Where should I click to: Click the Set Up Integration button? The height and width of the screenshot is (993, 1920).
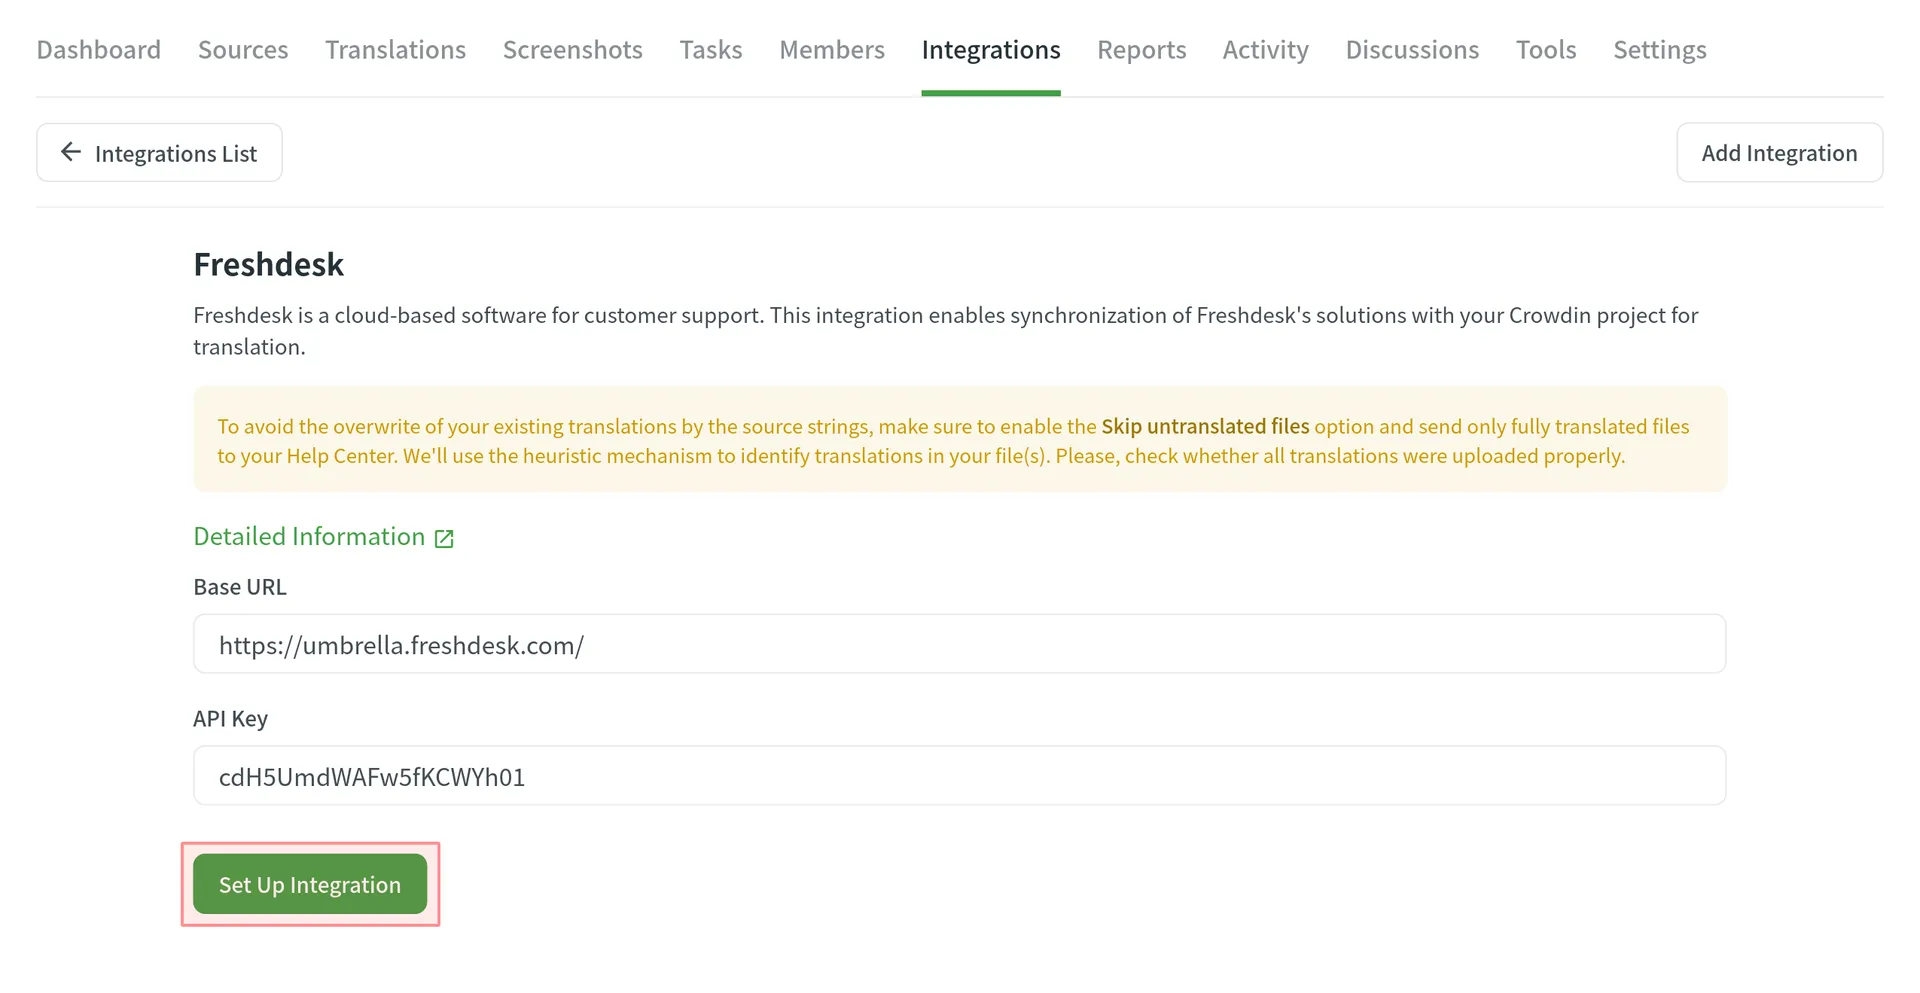coord(310,884)
